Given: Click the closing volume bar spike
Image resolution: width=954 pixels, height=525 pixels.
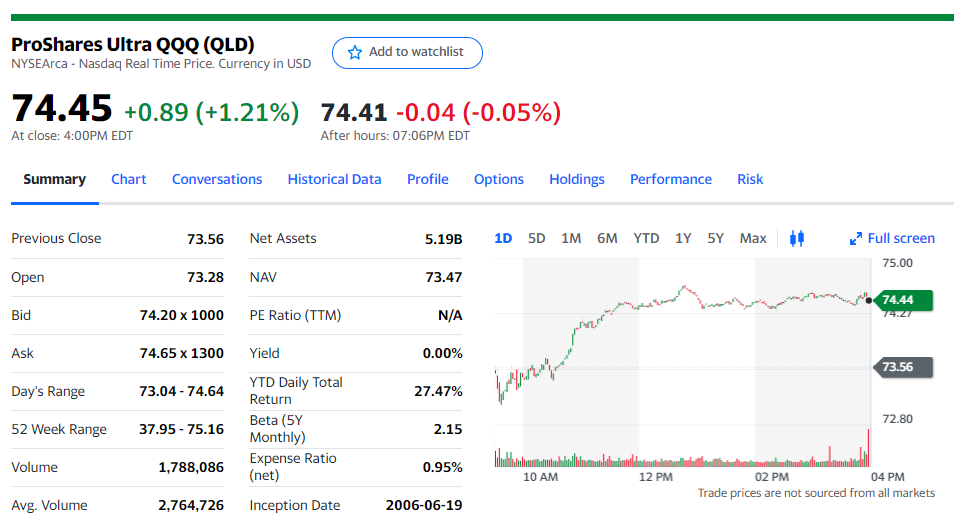Looking at the screenshot, I should tap(868, 447).
